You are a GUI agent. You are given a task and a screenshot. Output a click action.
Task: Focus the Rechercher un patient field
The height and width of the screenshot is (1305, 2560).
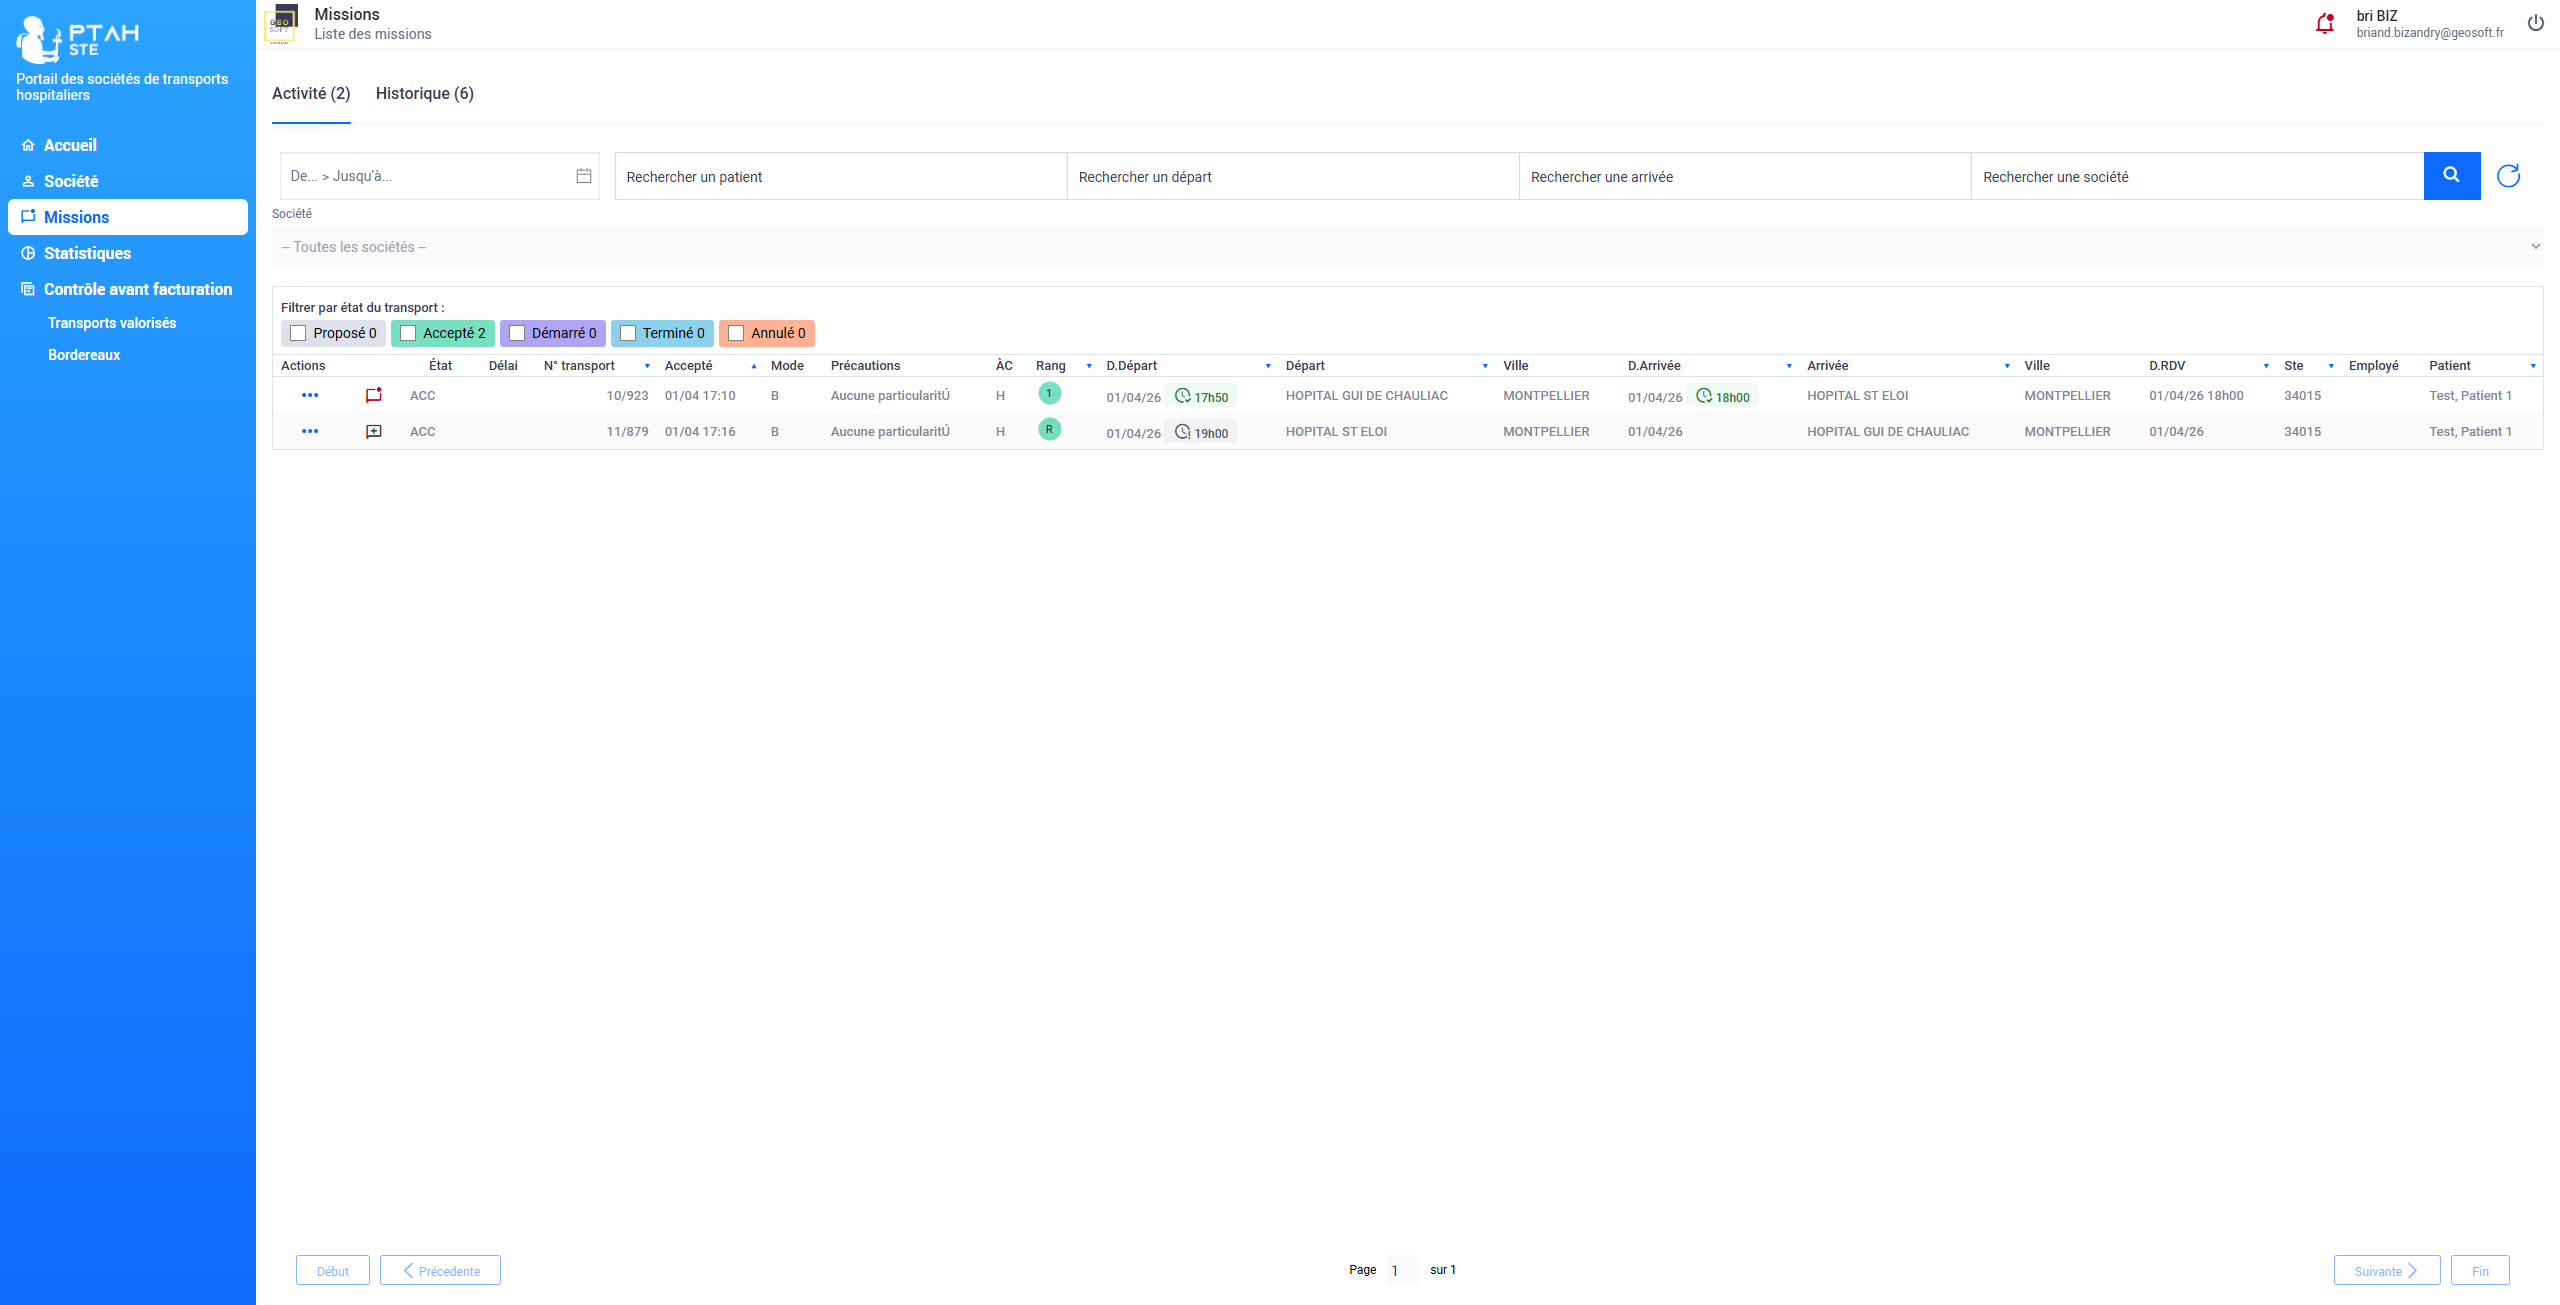840,177
